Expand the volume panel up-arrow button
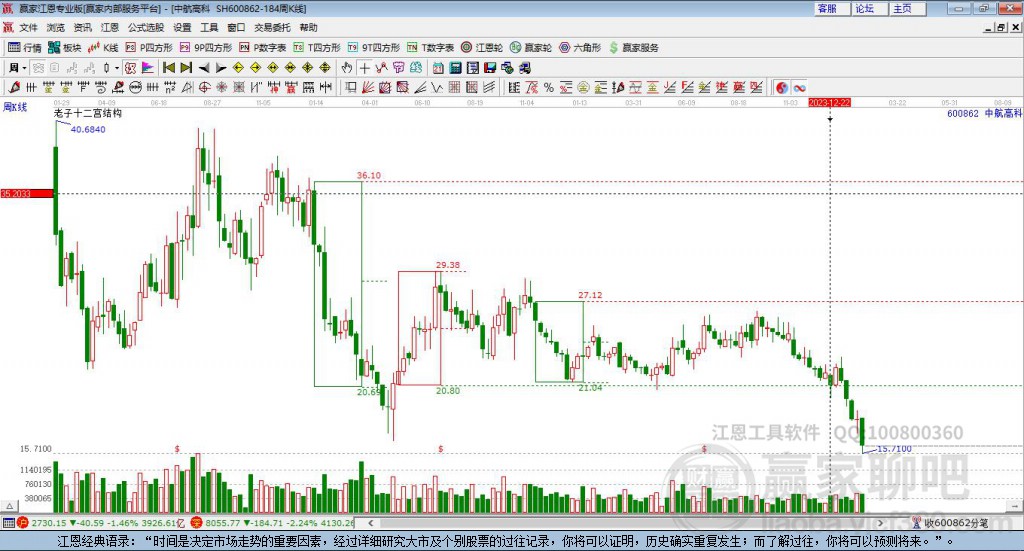The height and width of the screenshot is (551, 1024). (x=9, y=507)
